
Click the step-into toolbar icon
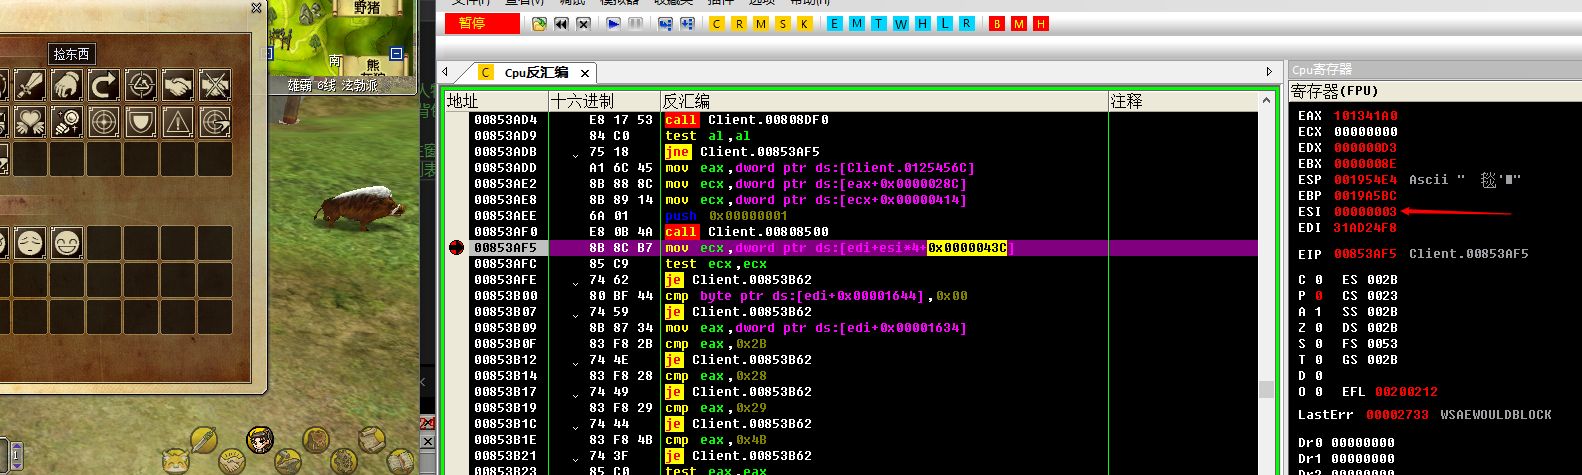tap(665, 23)
